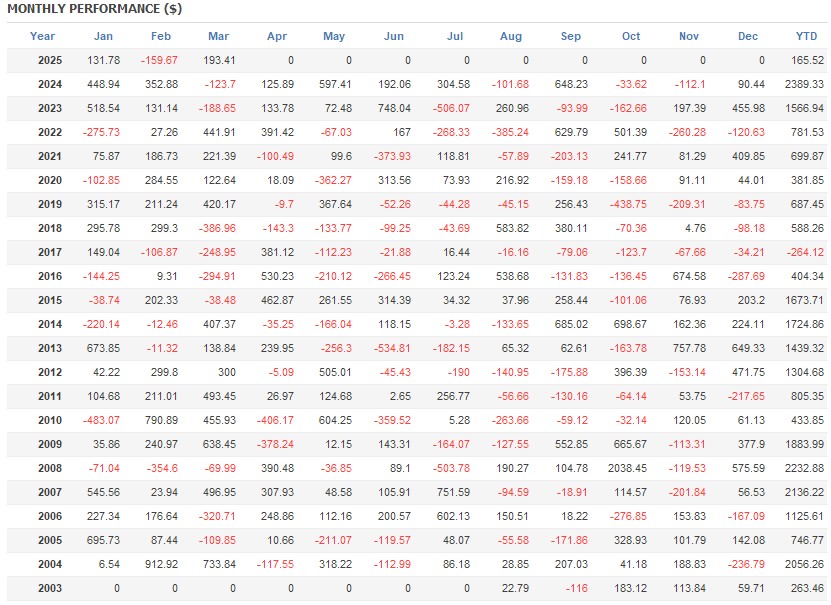Screen dimensions: 831x605
Task: Click the Year column header
Action: click(42, 36)
